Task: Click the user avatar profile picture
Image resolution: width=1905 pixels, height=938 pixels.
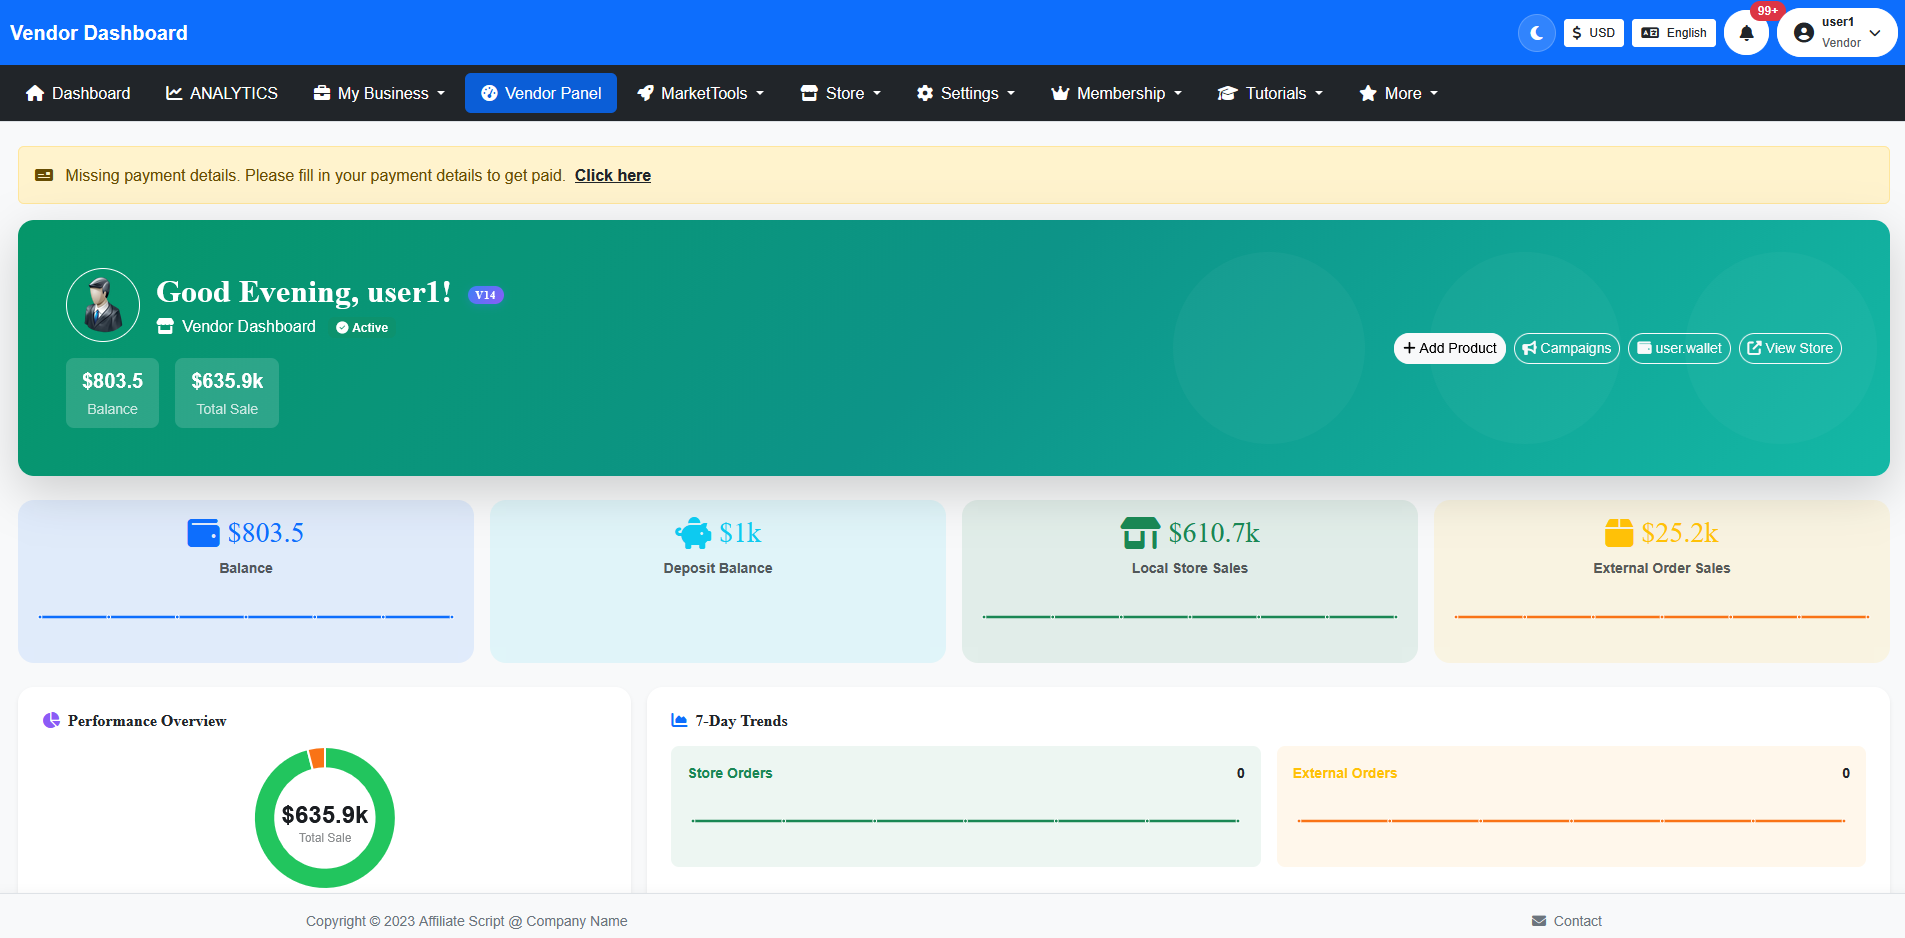Action: tap(103, 305)
